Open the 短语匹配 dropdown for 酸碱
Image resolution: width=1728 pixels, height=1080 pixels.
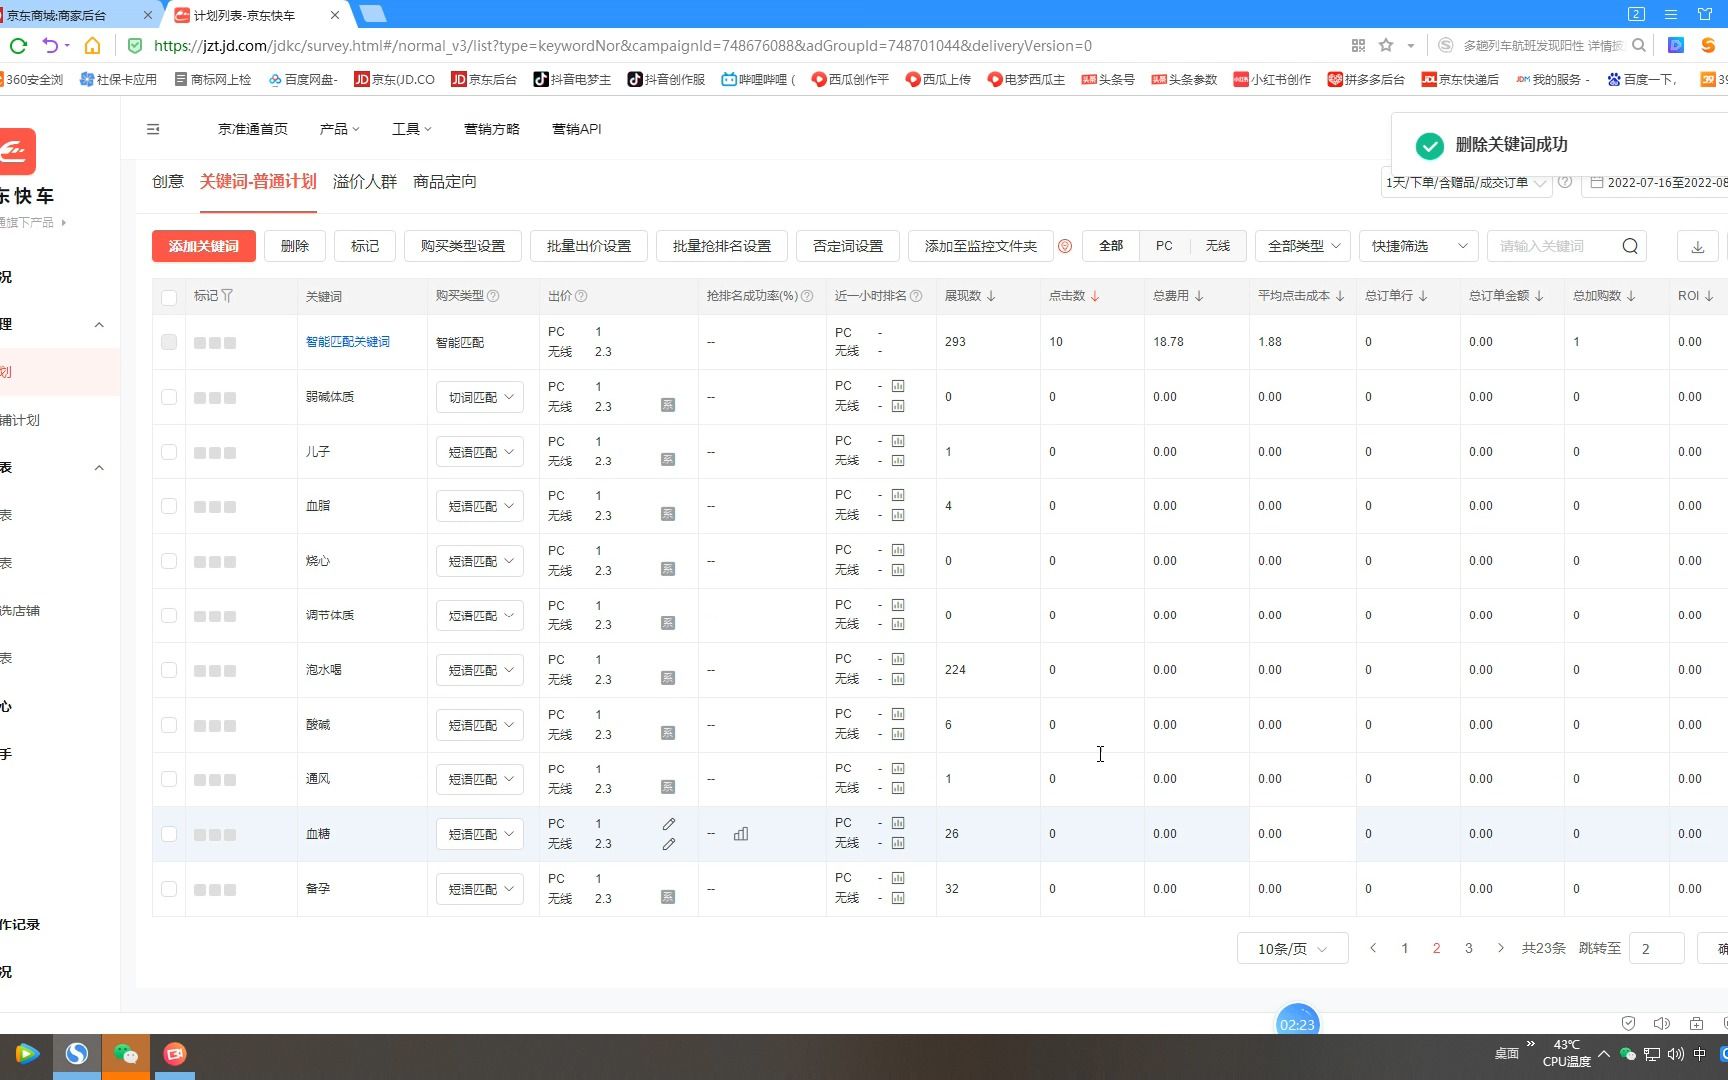pos(480,725)
